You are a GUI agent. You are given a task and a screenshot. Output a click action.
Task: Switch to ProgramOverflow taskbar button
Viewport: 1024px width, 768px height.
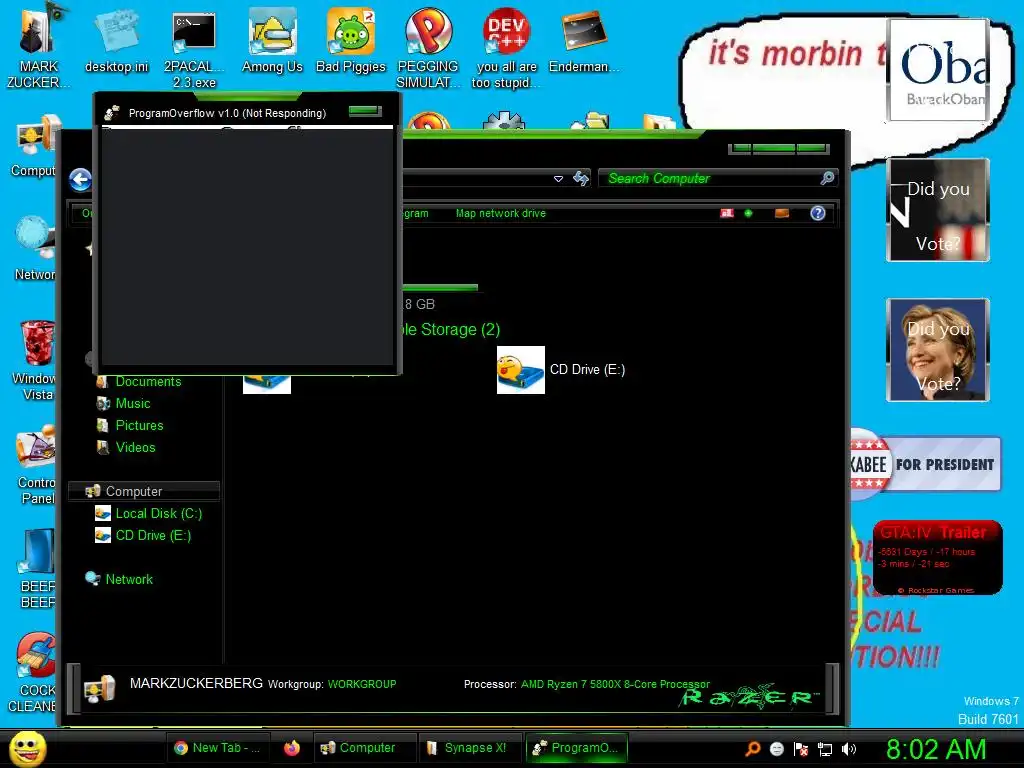point(577,748)
